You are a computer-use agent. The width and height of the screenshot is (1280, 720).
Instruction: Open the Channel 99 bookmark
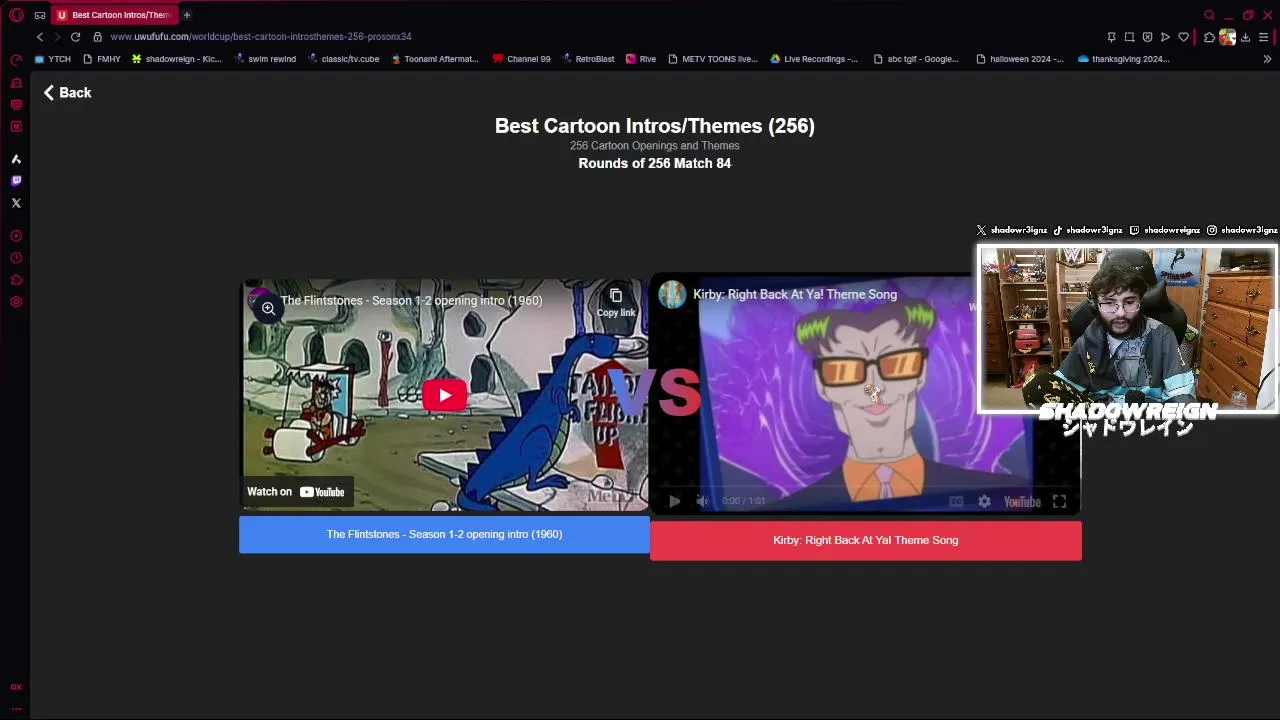point(521,59)
